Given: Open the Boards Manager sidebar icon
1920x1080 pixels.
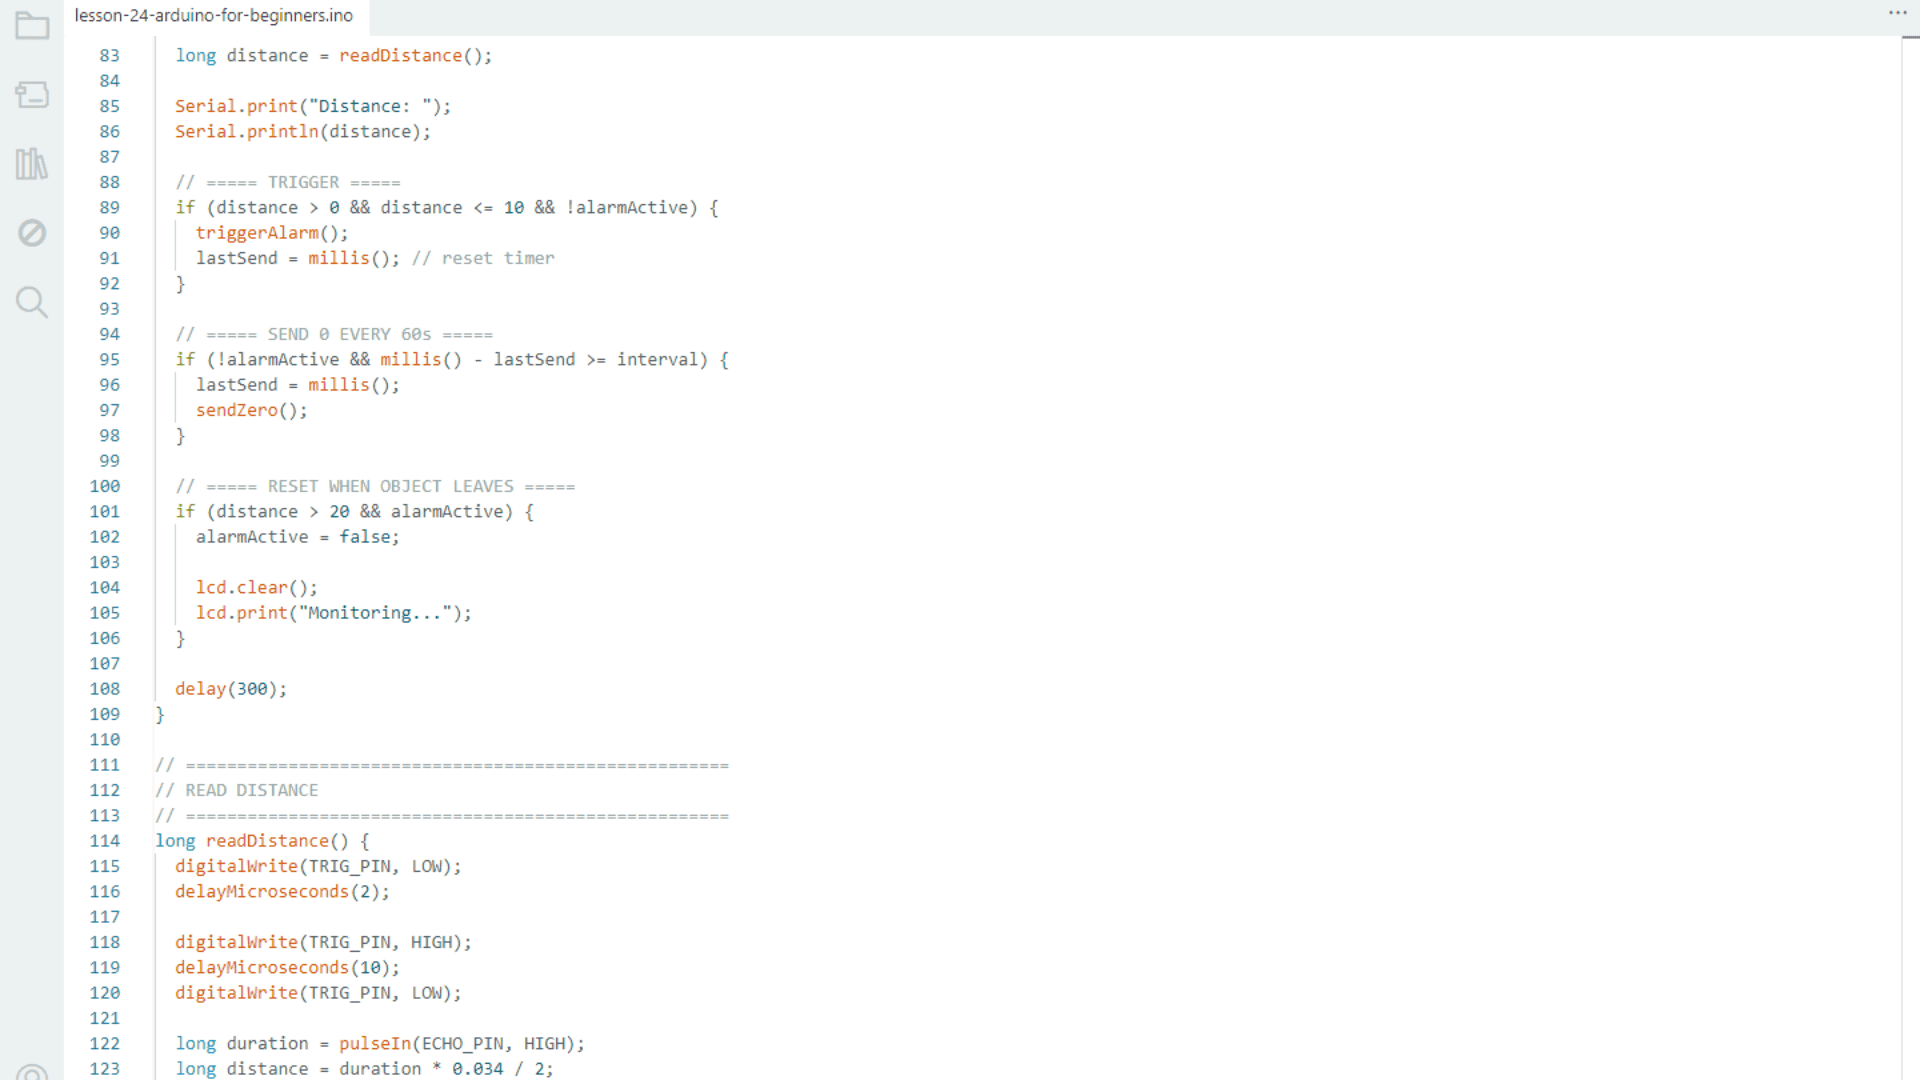Looking at the screenshot, I should (32, 95).
